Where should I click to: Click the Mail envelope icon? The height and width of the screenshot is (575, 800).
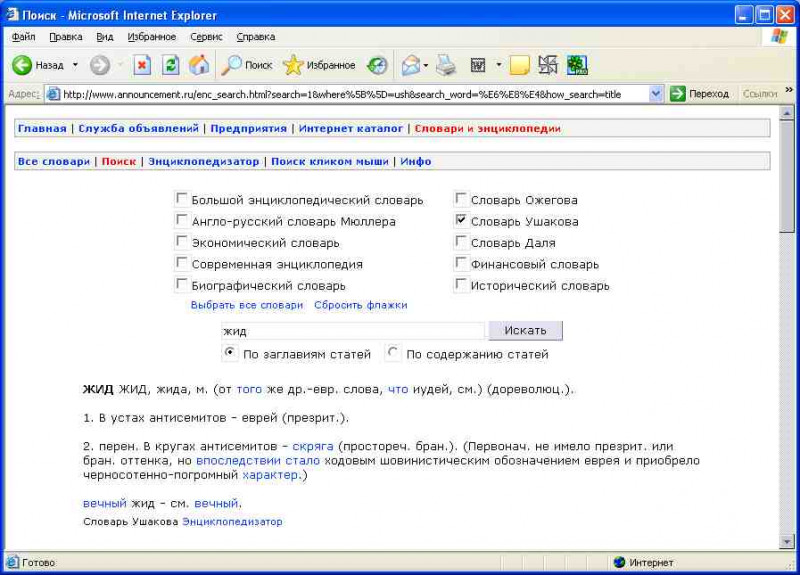point(411,65)
